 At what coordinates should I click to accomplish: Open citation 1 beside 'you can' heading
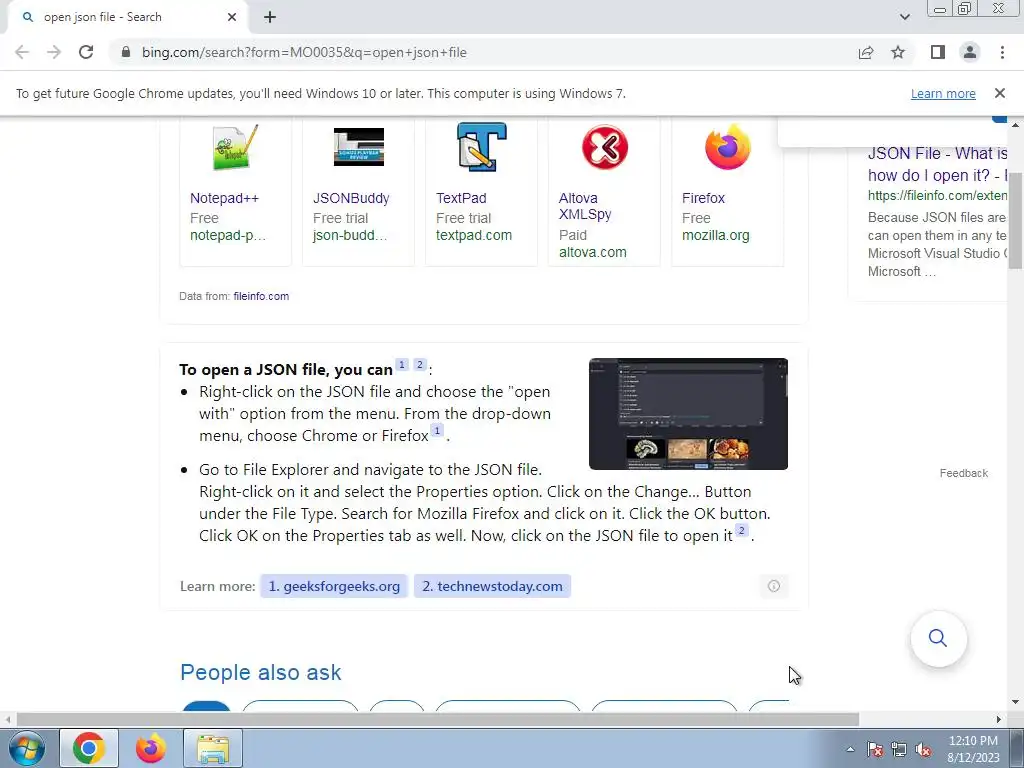pos(402,364)
